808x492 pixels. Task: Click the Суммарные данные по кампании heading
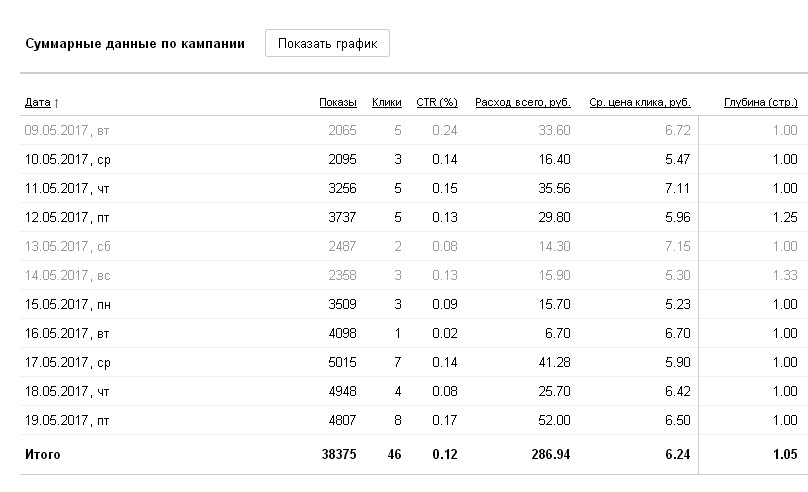click(x=135, y=43)
